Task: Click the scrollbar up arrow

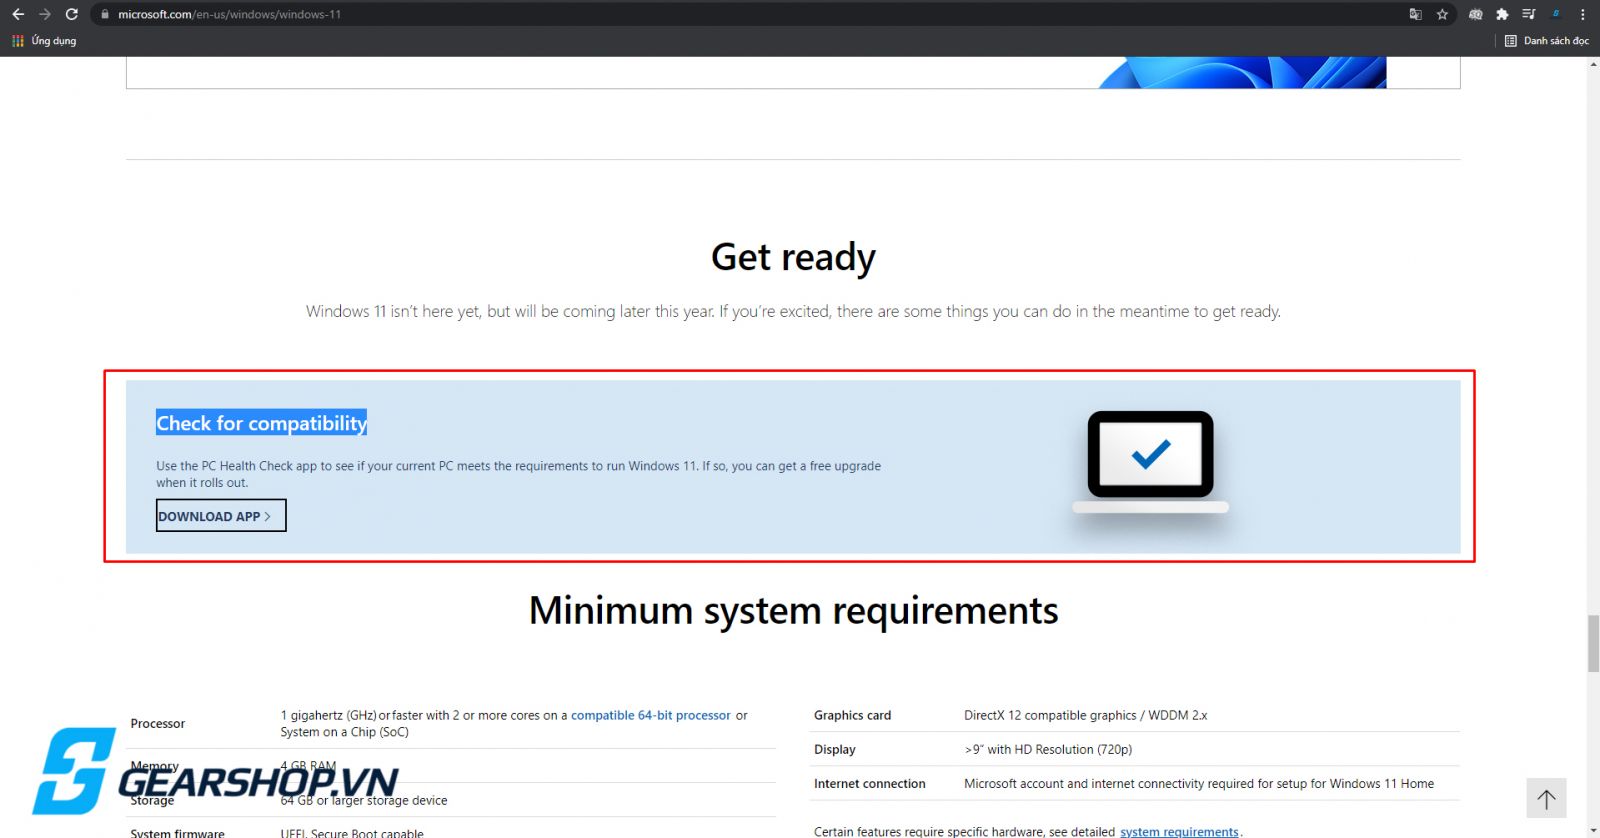Action: click(x=1592, y=64)
